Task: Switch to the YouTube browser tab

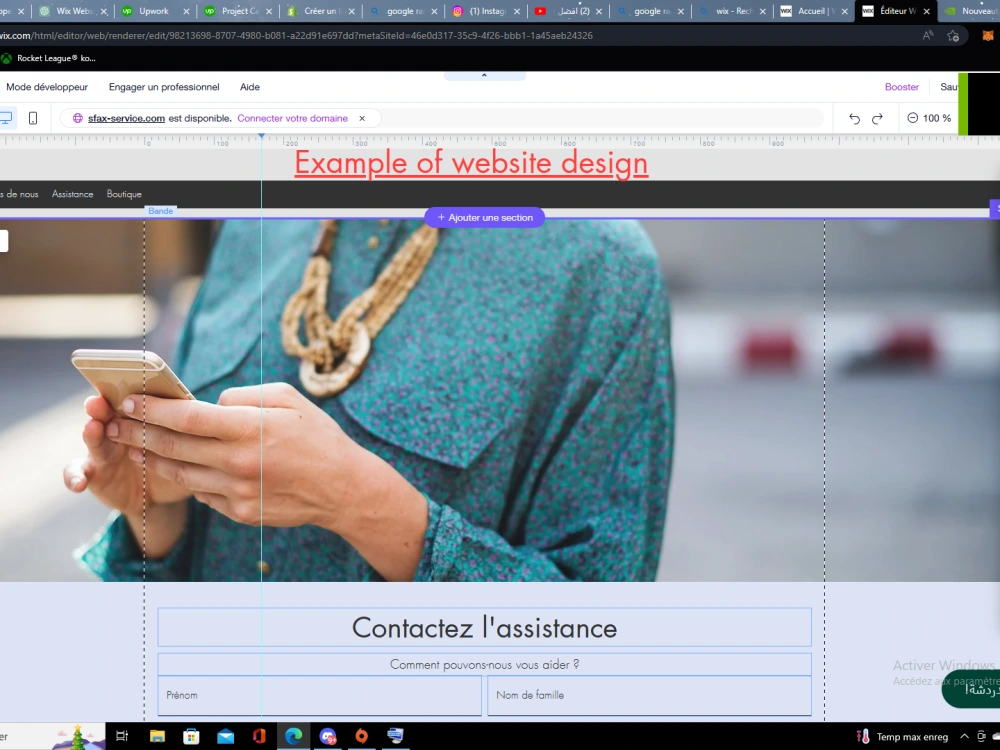Action: click(x=569, y=11)
